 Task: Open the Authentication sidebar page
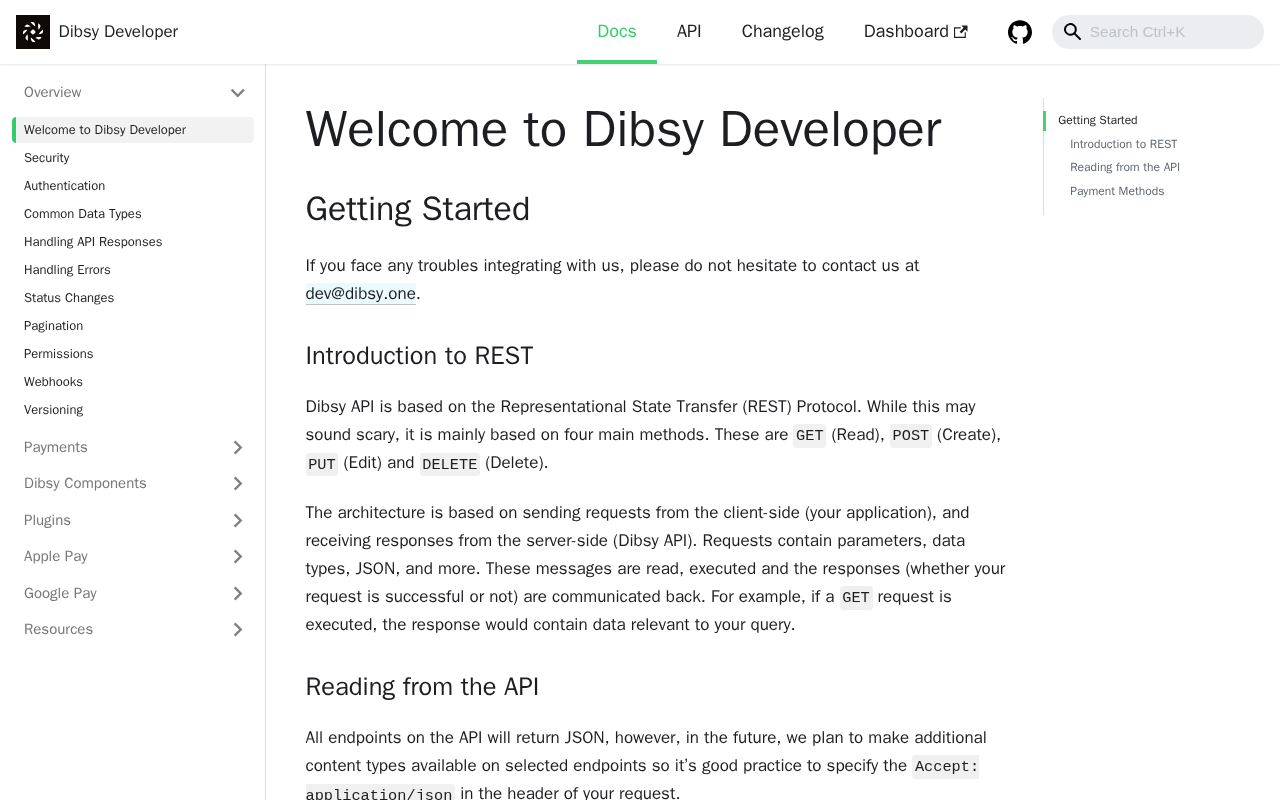133,186
